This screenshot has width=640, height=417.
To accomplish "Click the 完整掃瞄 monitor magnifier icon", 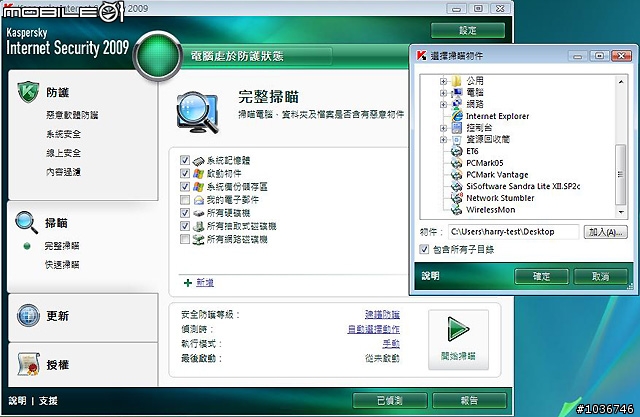I will click(198, 113).
